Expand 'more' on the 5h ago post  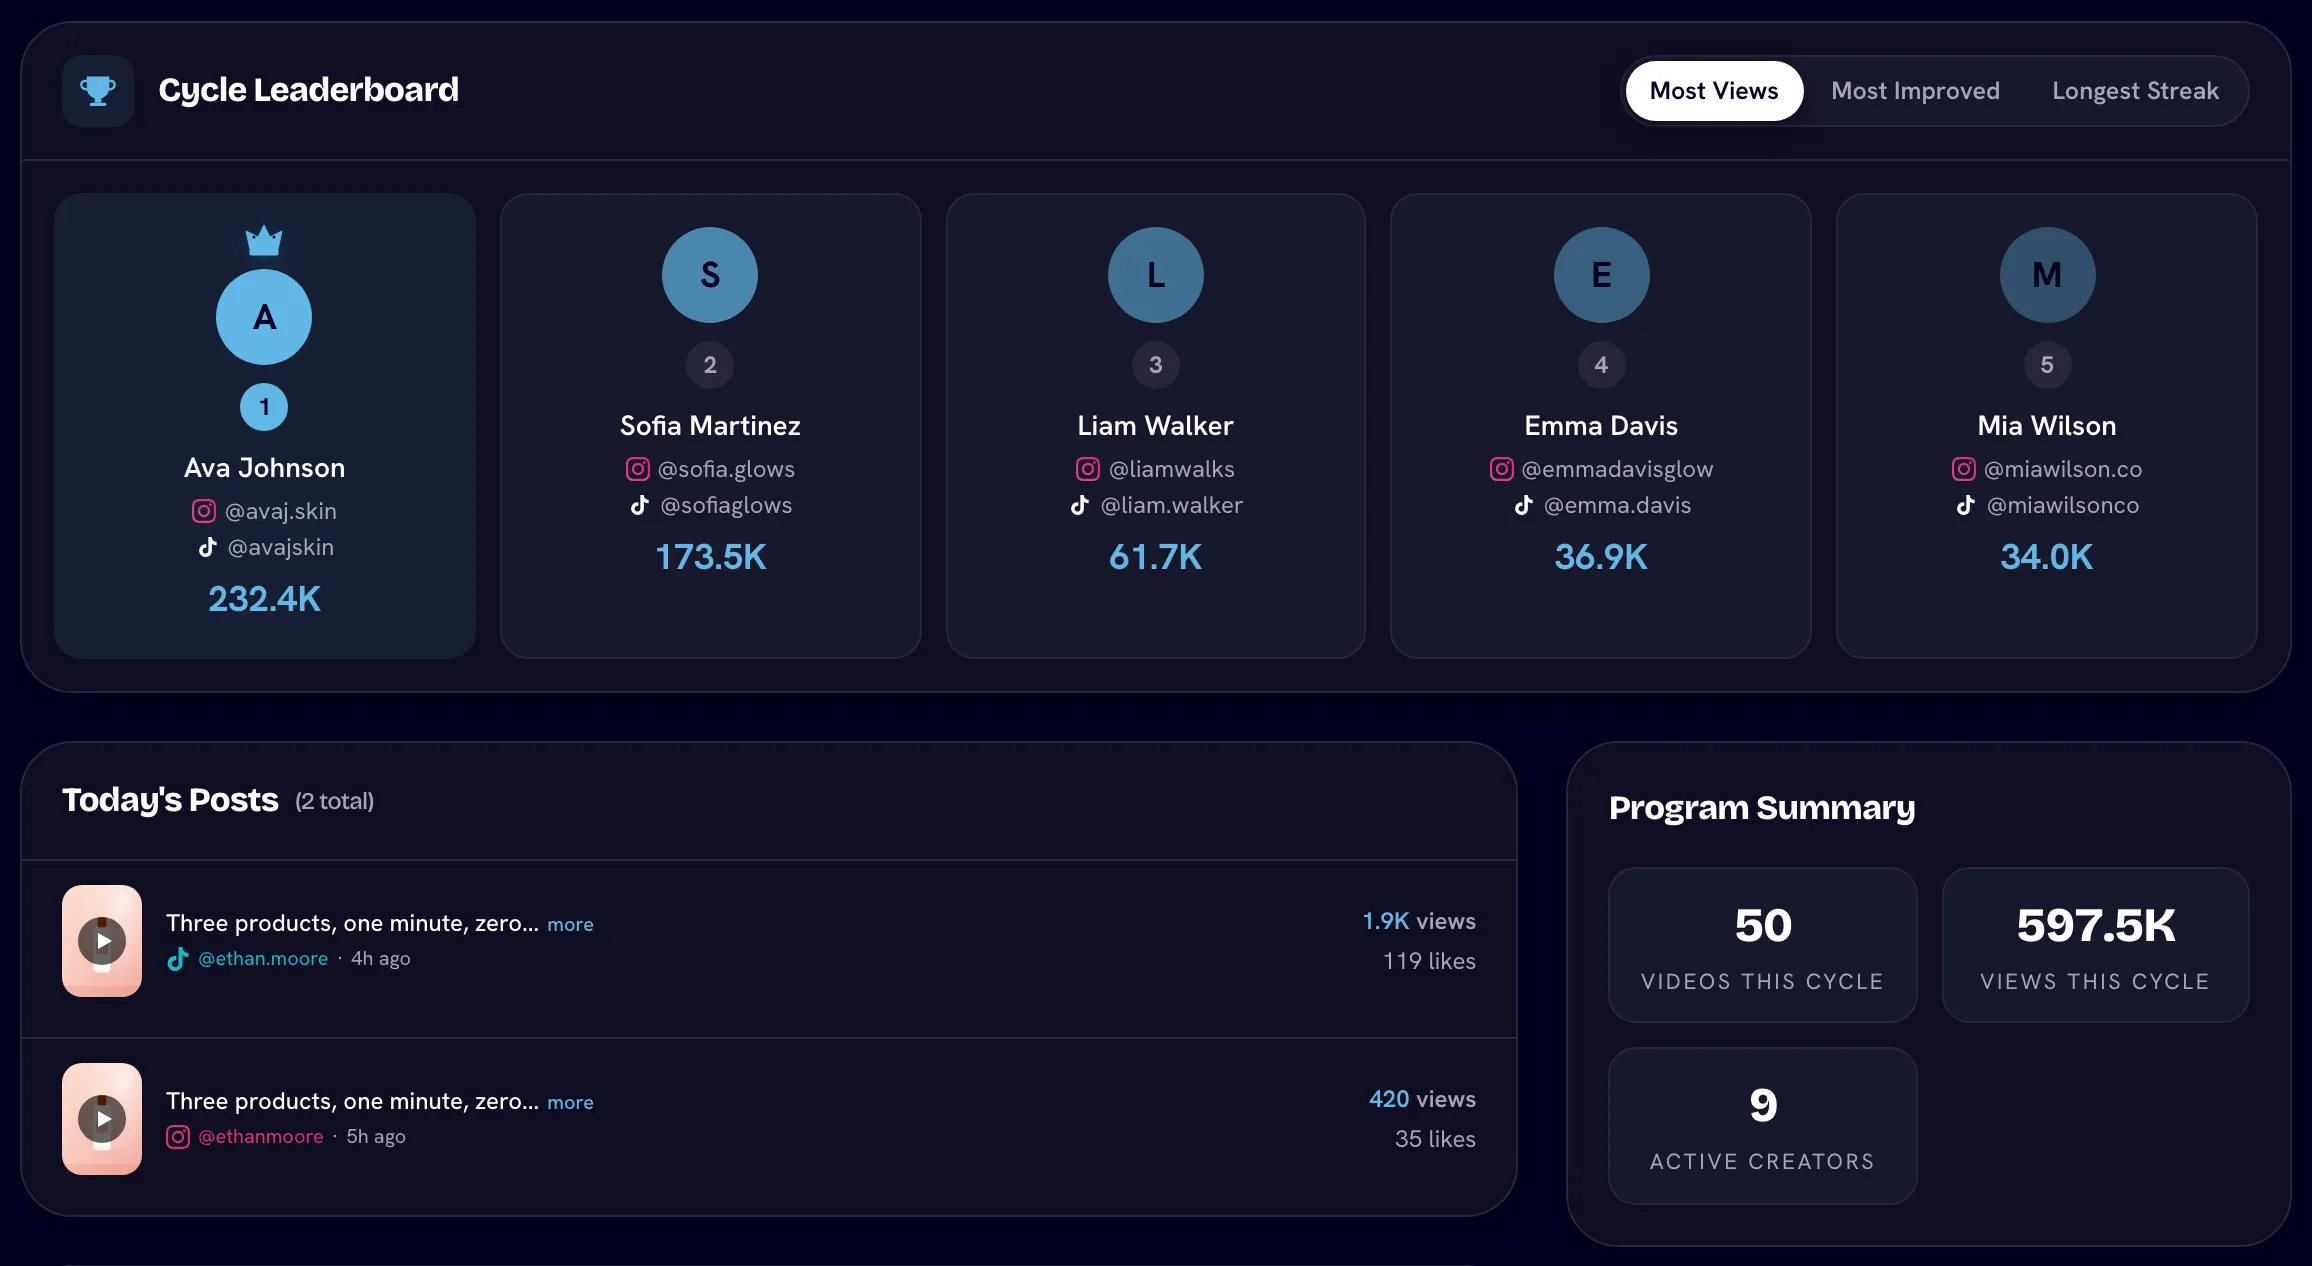(570, 1102)
